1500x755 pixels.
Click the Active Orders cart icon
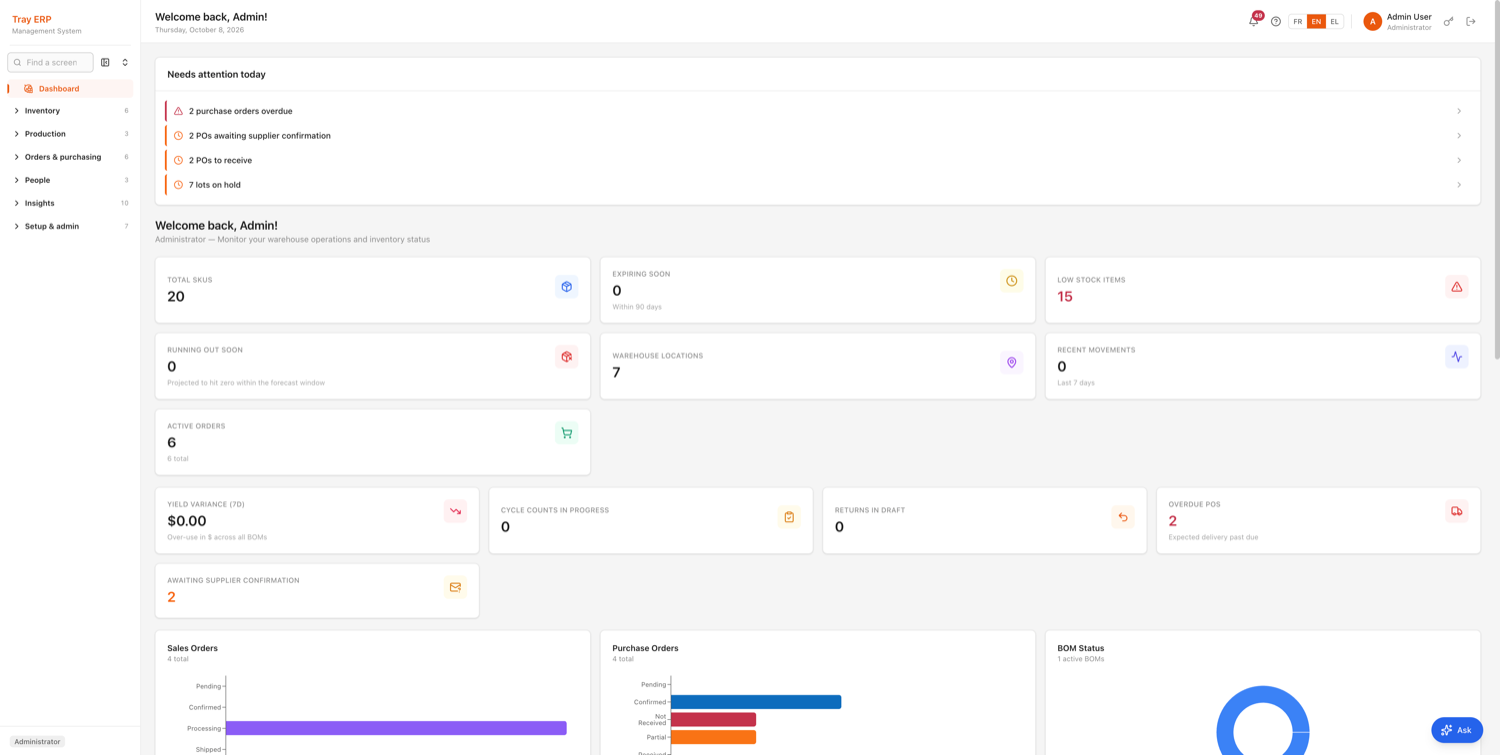tap(566, 433)
